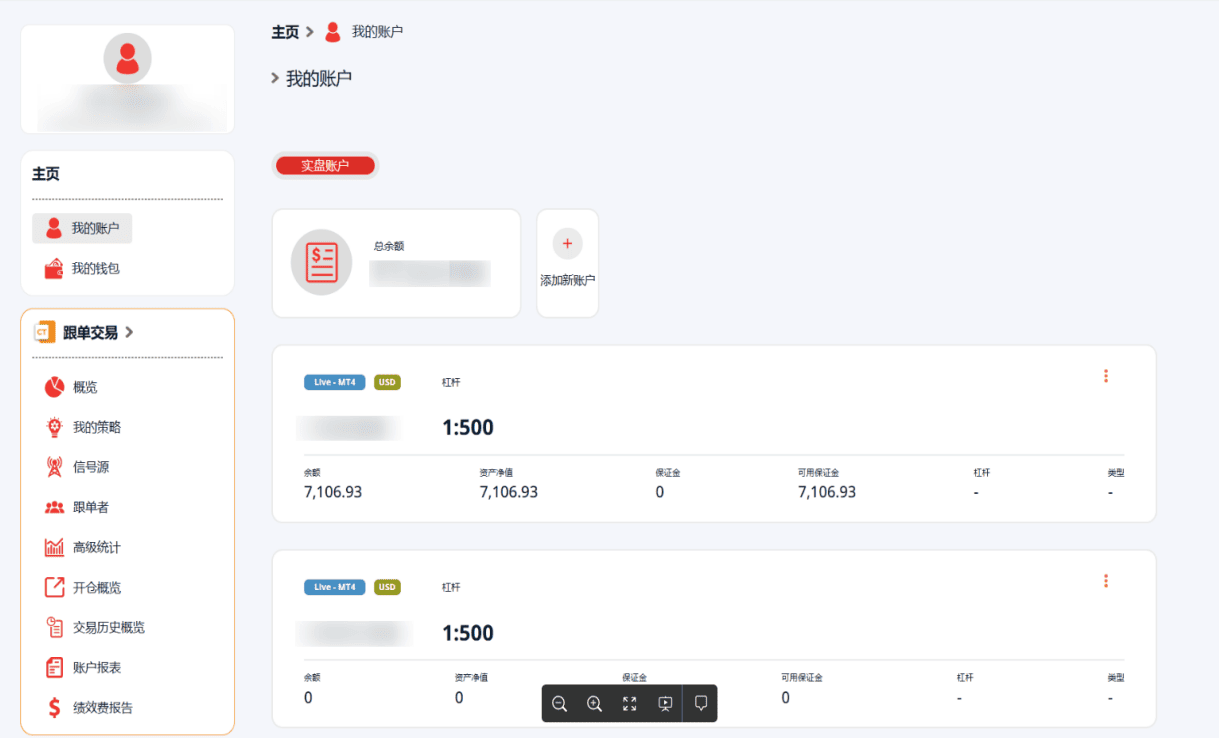Open 高级统计 statistics page

click(96, 547)
